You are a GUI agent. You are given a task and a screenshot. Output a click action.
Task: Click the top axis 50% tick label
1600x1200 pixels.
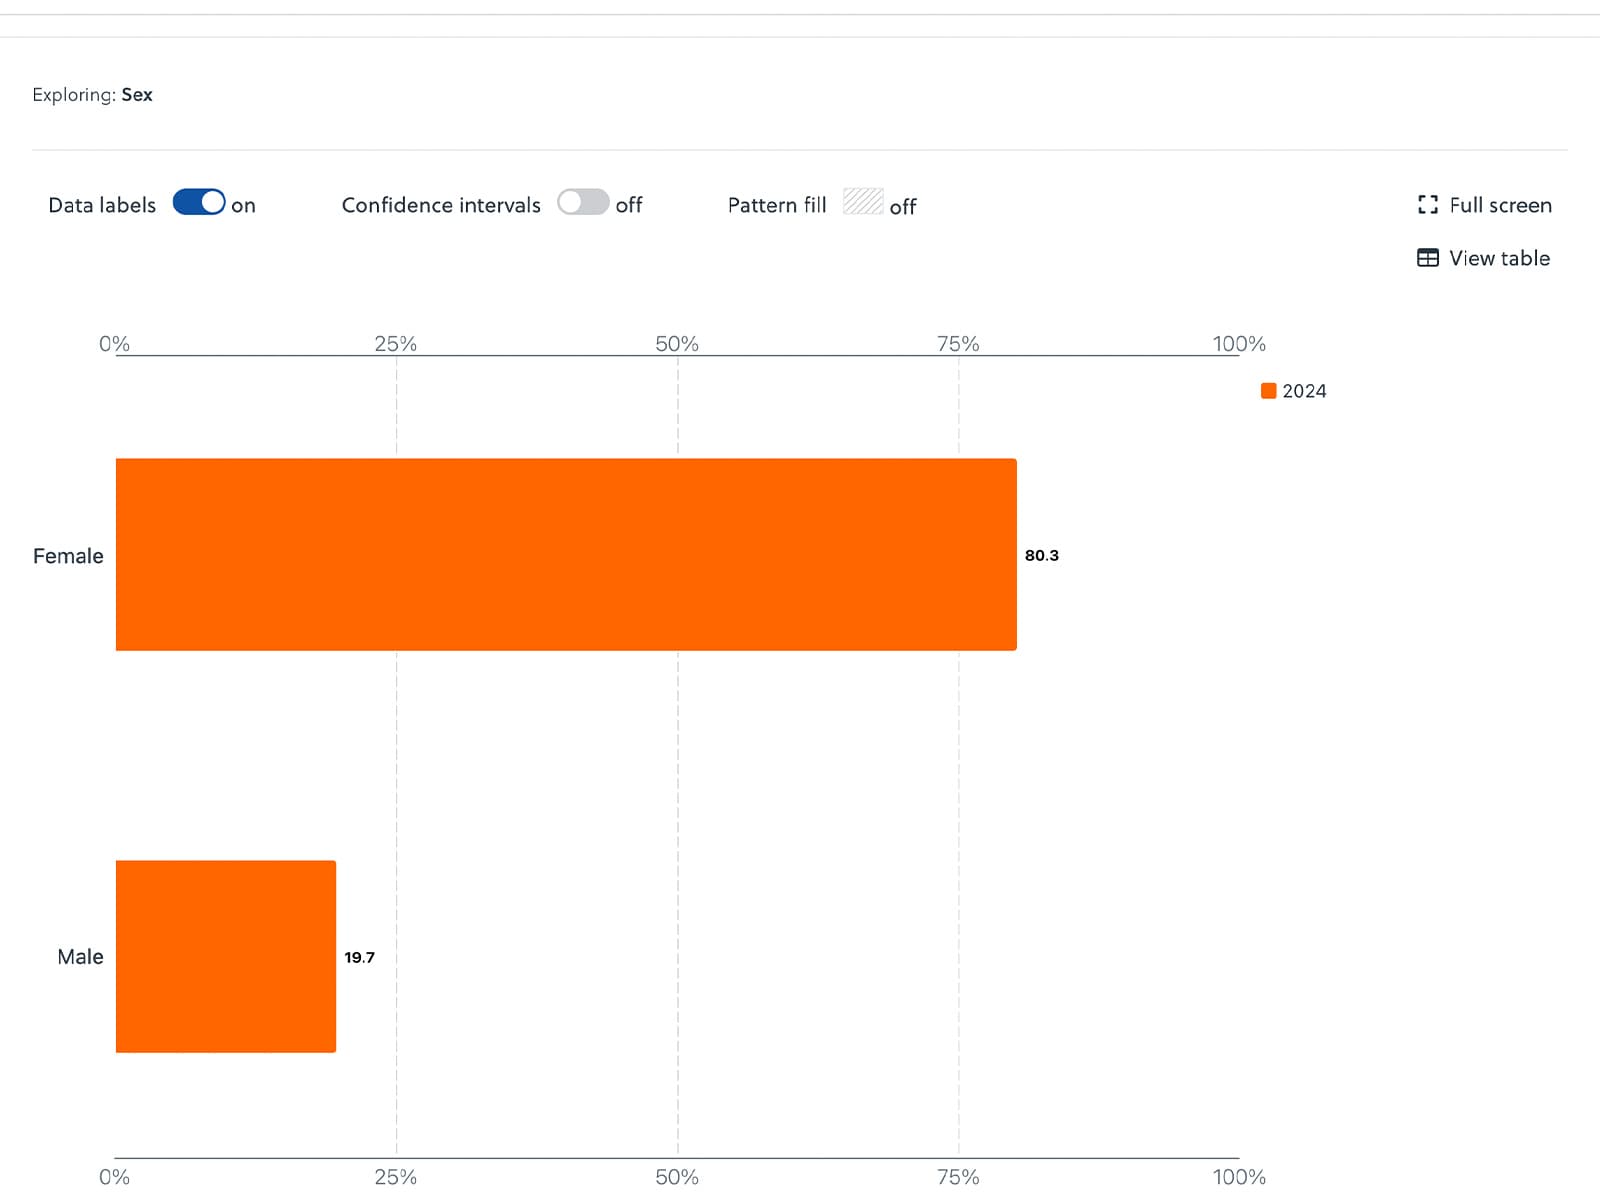coord(677,344)
